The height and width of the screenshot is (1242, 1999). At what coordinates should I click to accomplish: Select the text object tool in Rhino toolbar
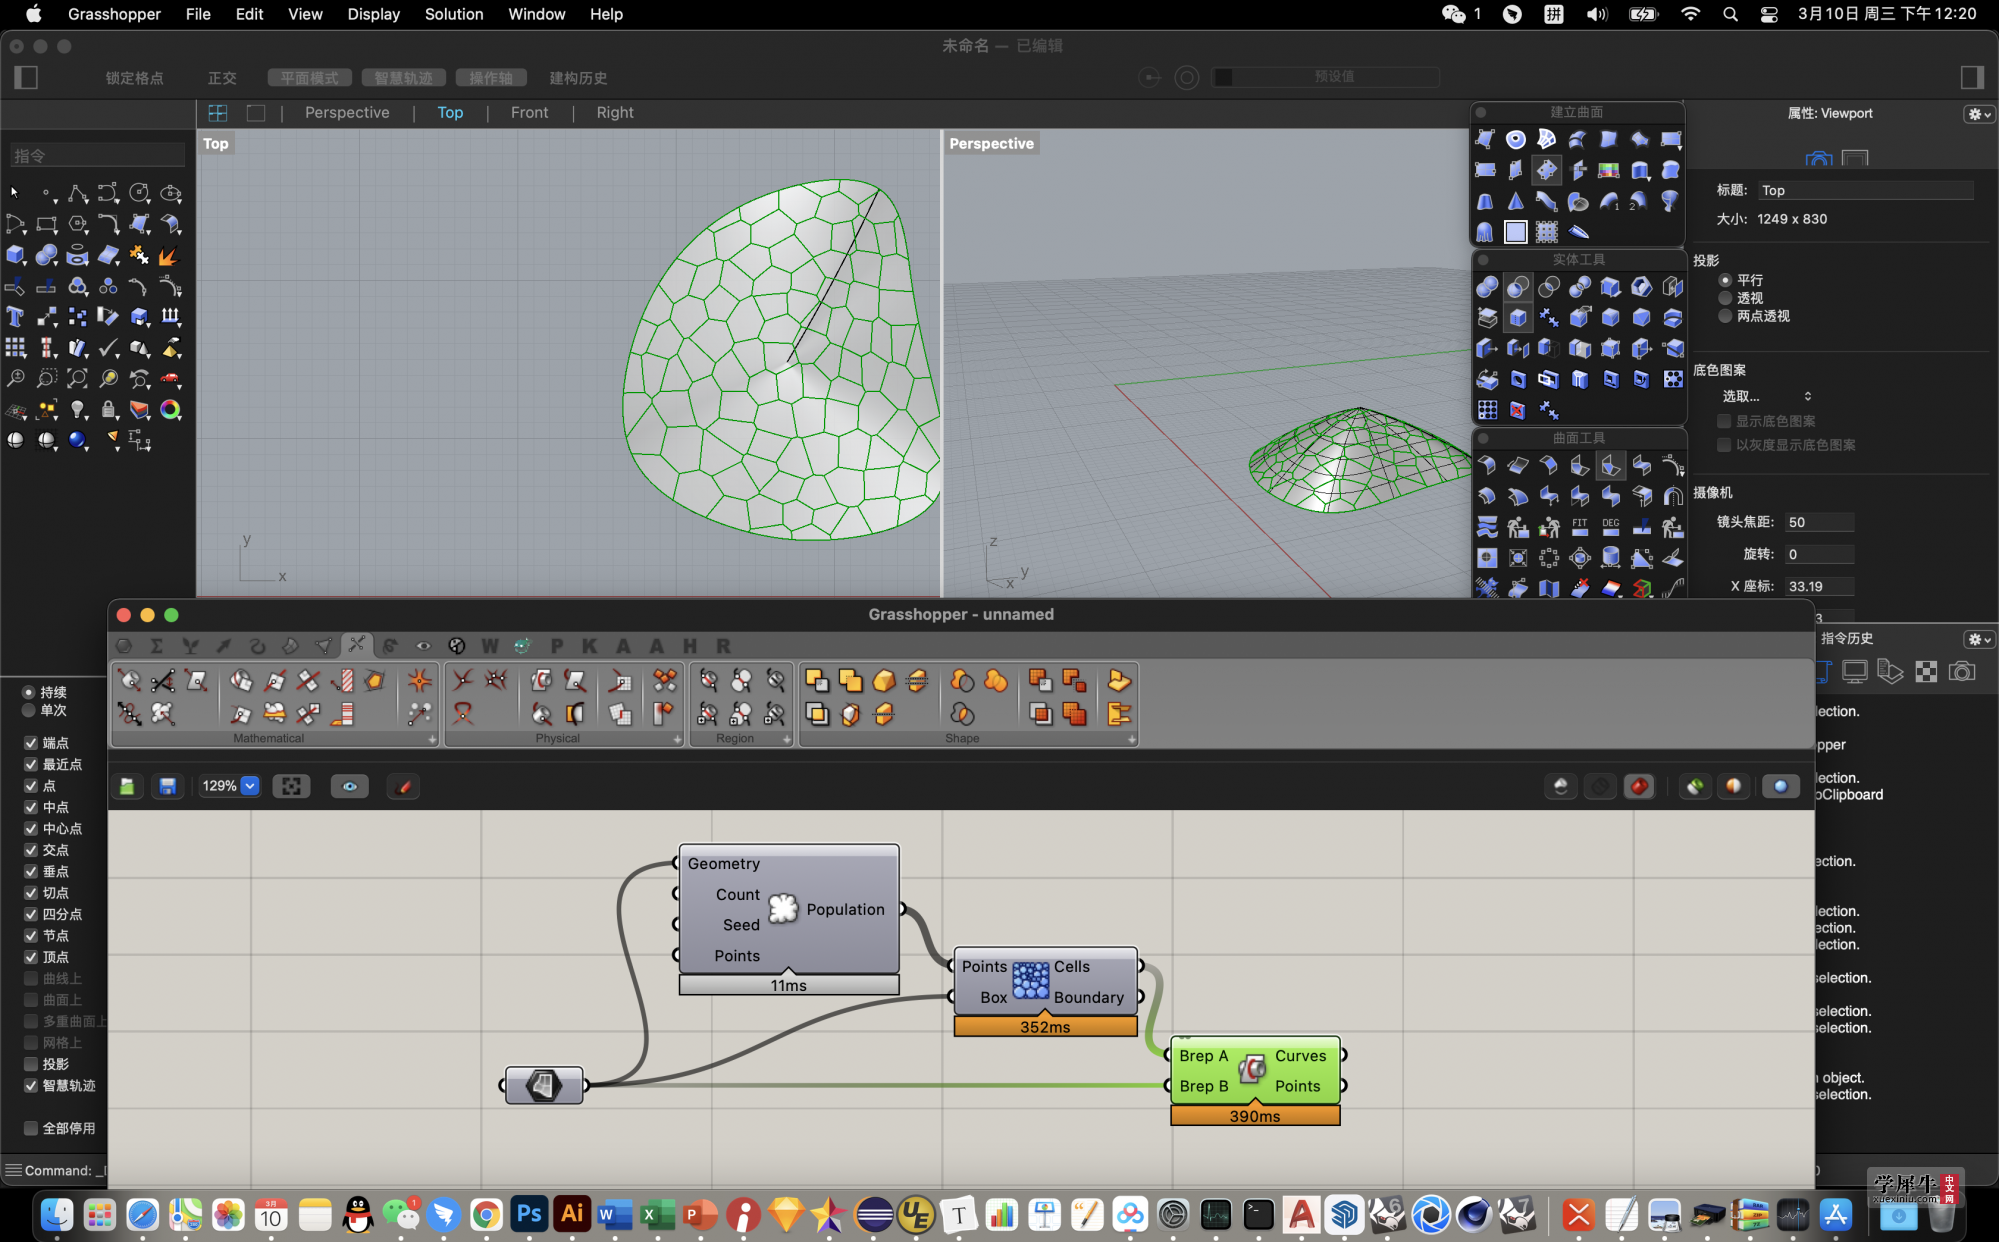click(15, 317)
